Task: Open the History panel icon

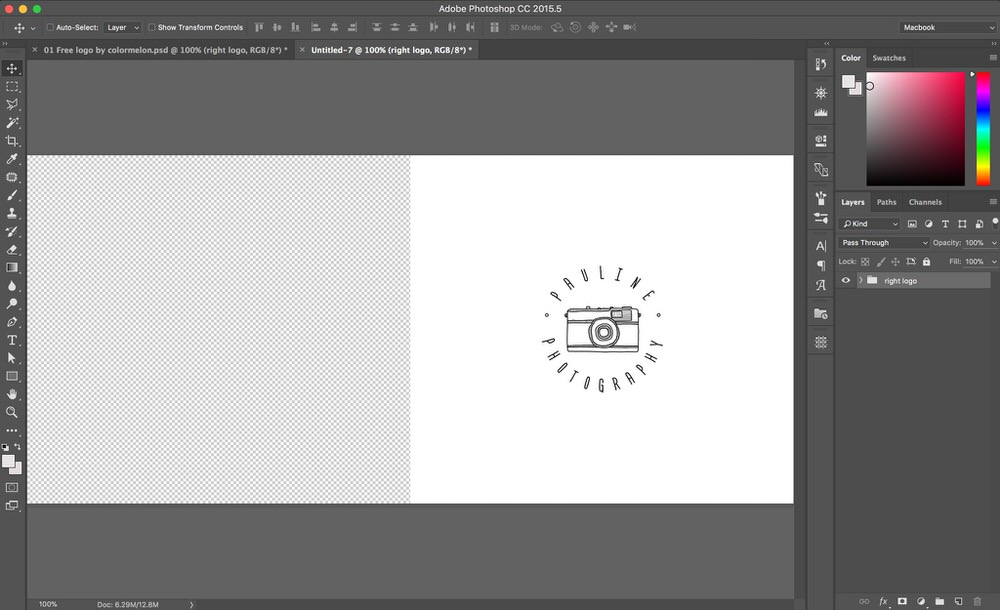Action: [821, 64]
